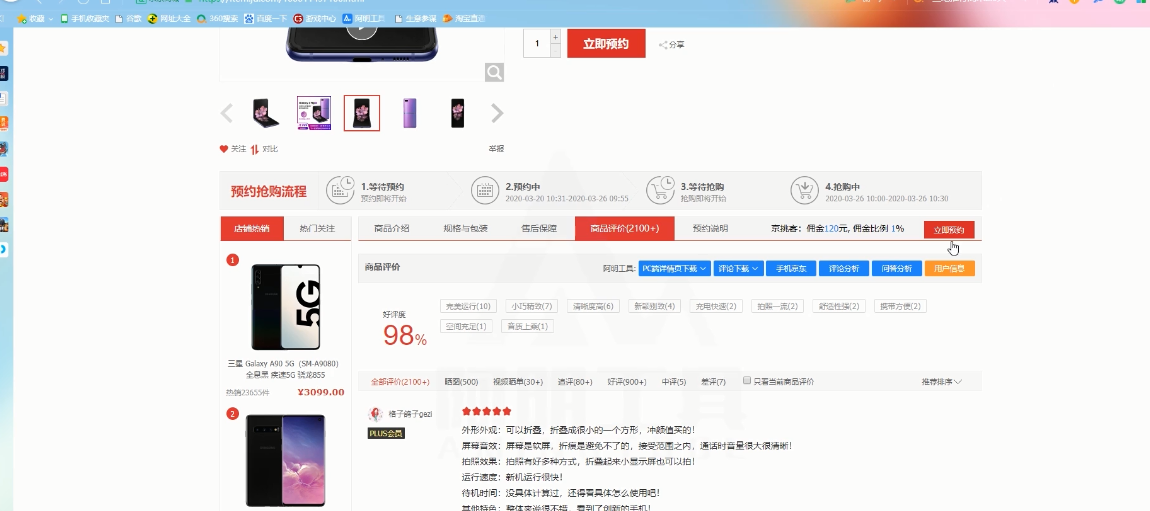Click the heart 关注 follow icon
The image size is (1150, 511).
pyautogui.click(x=224, y=149)
